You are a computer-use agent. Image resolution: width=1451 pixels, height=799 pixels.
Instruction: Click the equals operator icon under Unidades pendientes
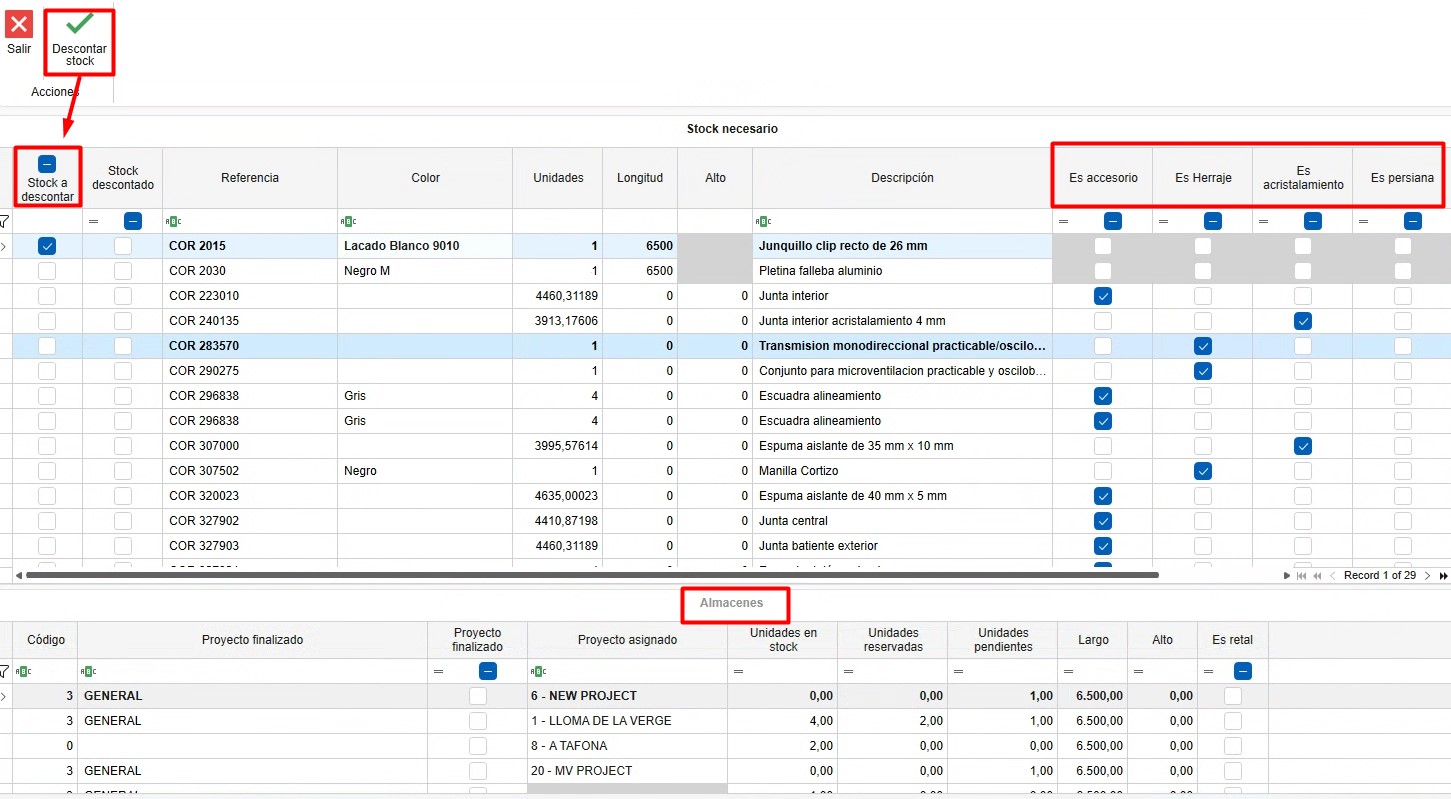[959, 671]
